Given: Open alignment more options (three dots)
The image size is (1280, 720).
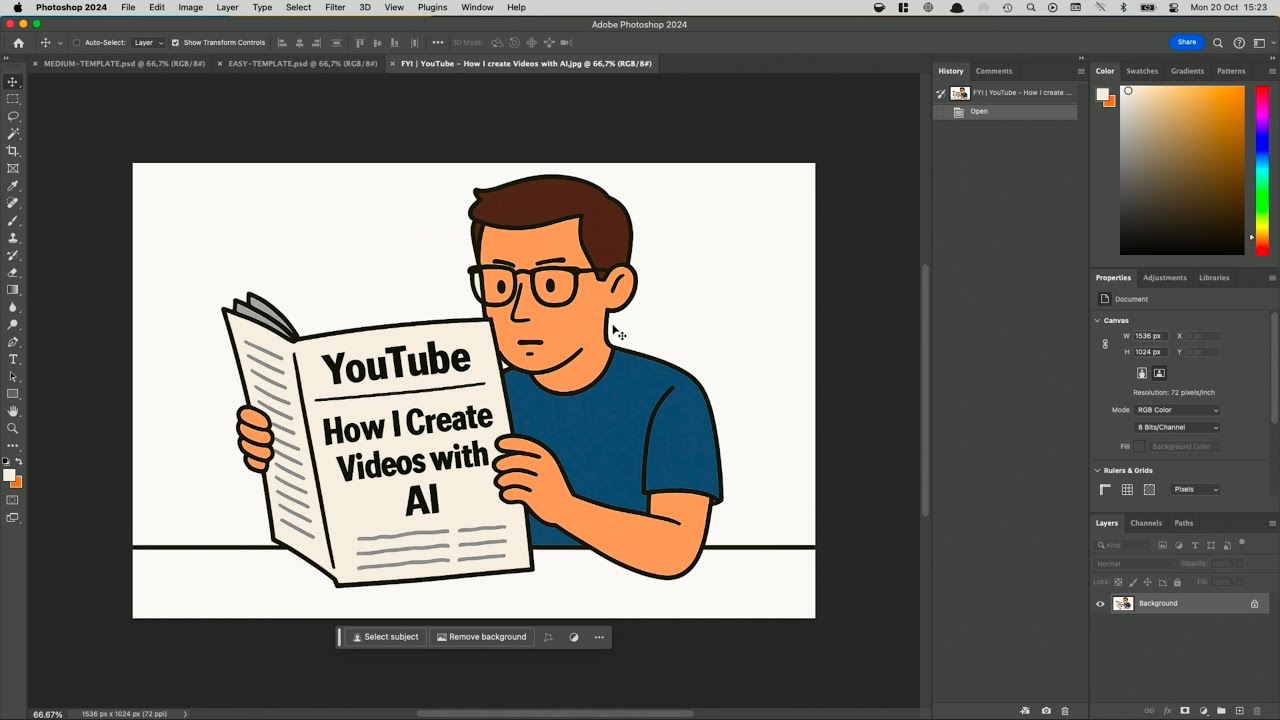Looking at the screenshot, I should pos(437,43).
